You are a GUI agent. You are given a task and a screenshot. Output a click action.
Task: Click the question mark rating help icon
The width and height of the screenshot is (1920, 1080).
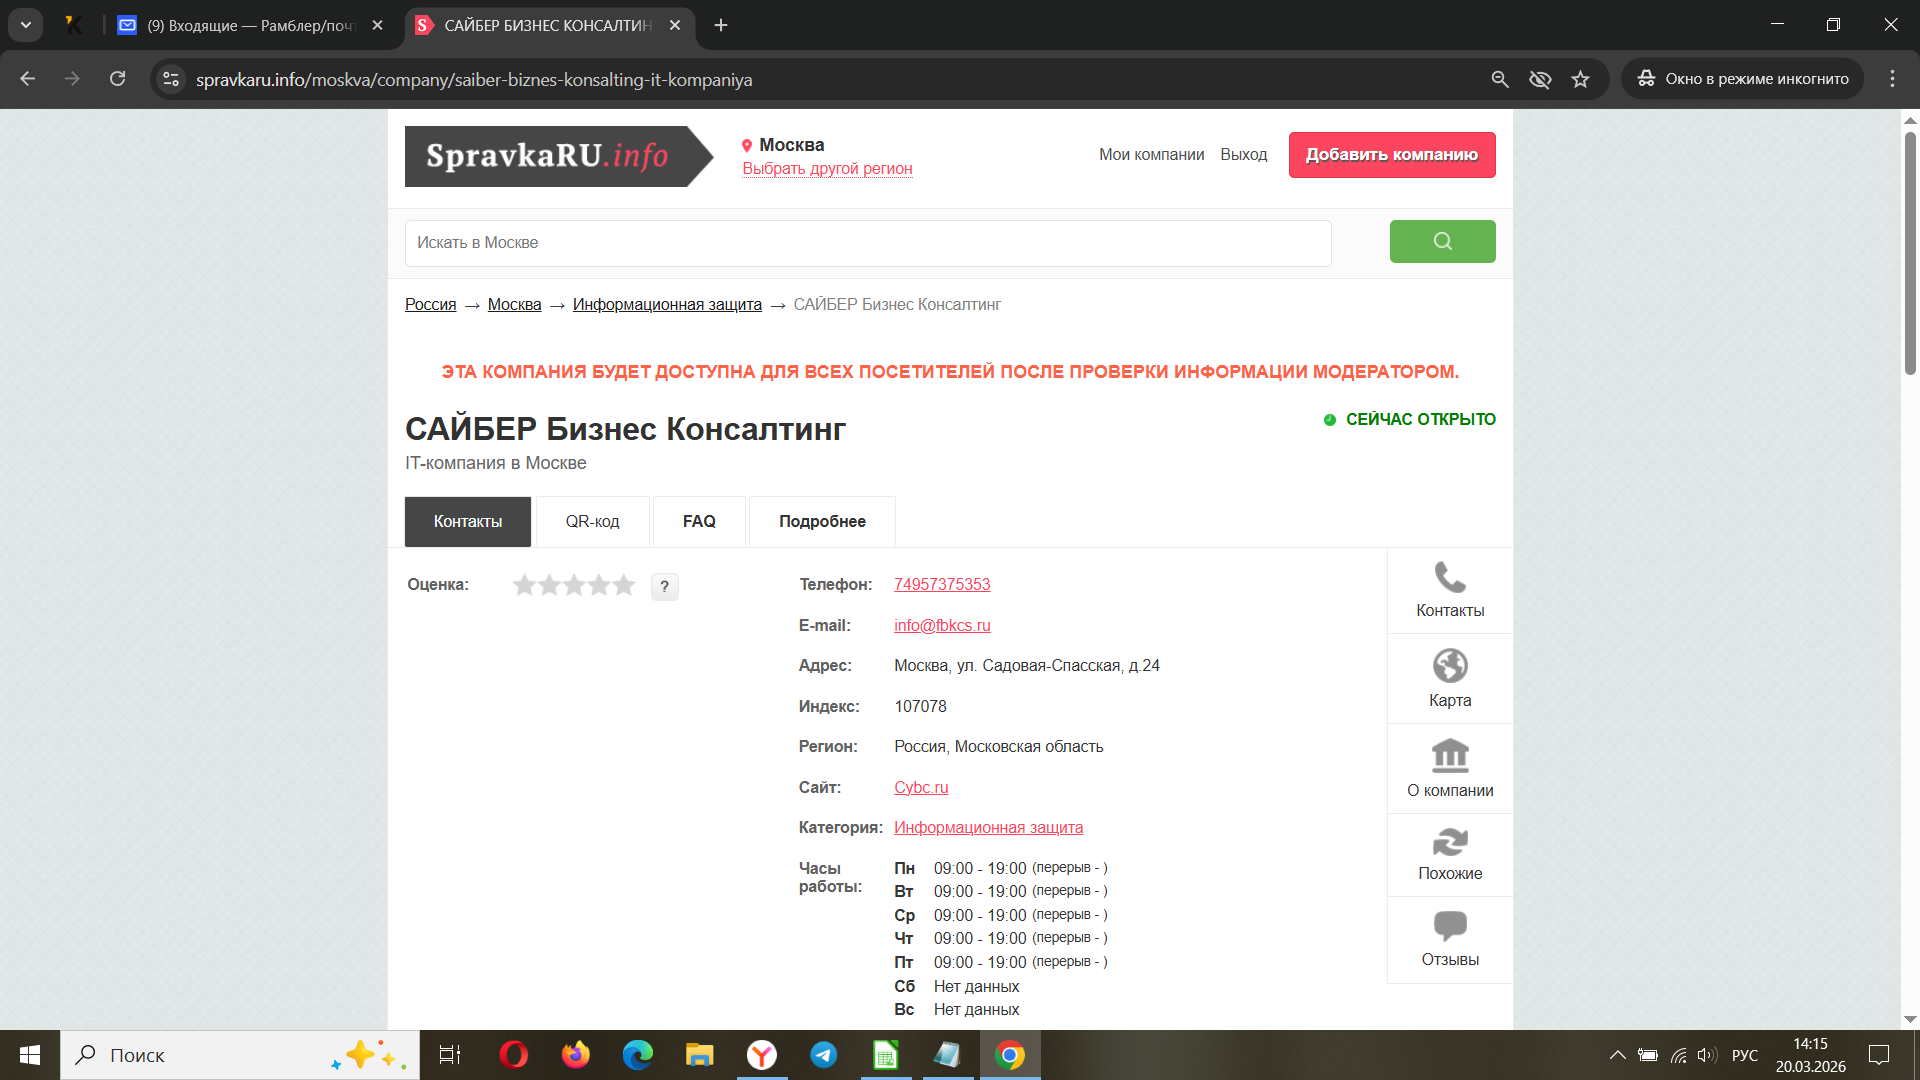664,587
